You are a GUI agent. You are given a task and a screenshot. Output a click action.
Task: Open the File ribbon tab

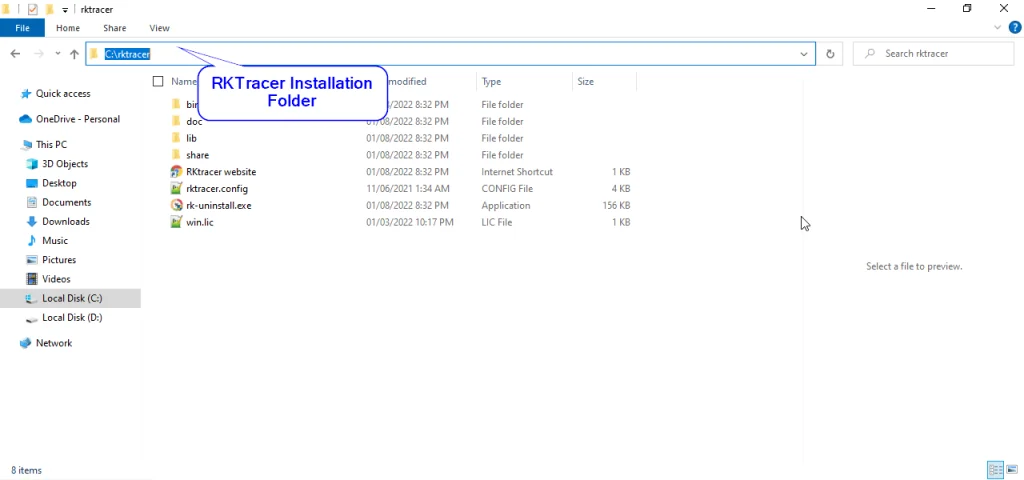click(x=22, y=28)
